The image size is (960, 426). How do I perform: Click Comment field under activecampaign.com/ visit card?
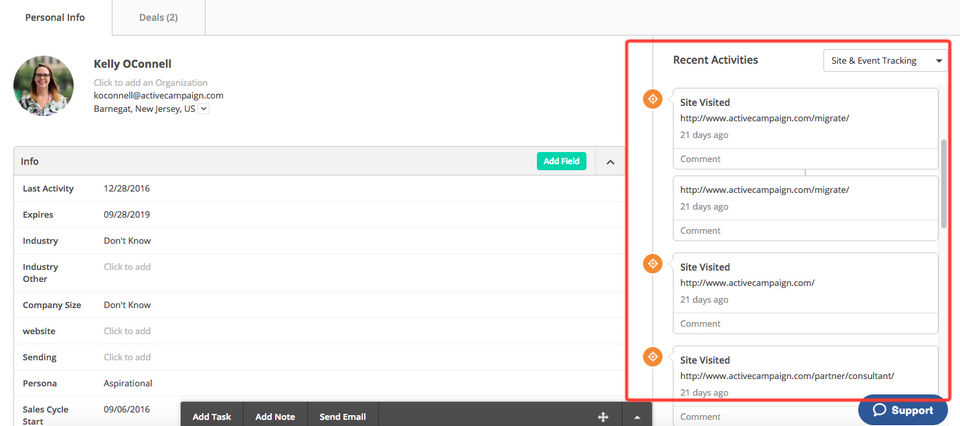[x=805, y=323]
